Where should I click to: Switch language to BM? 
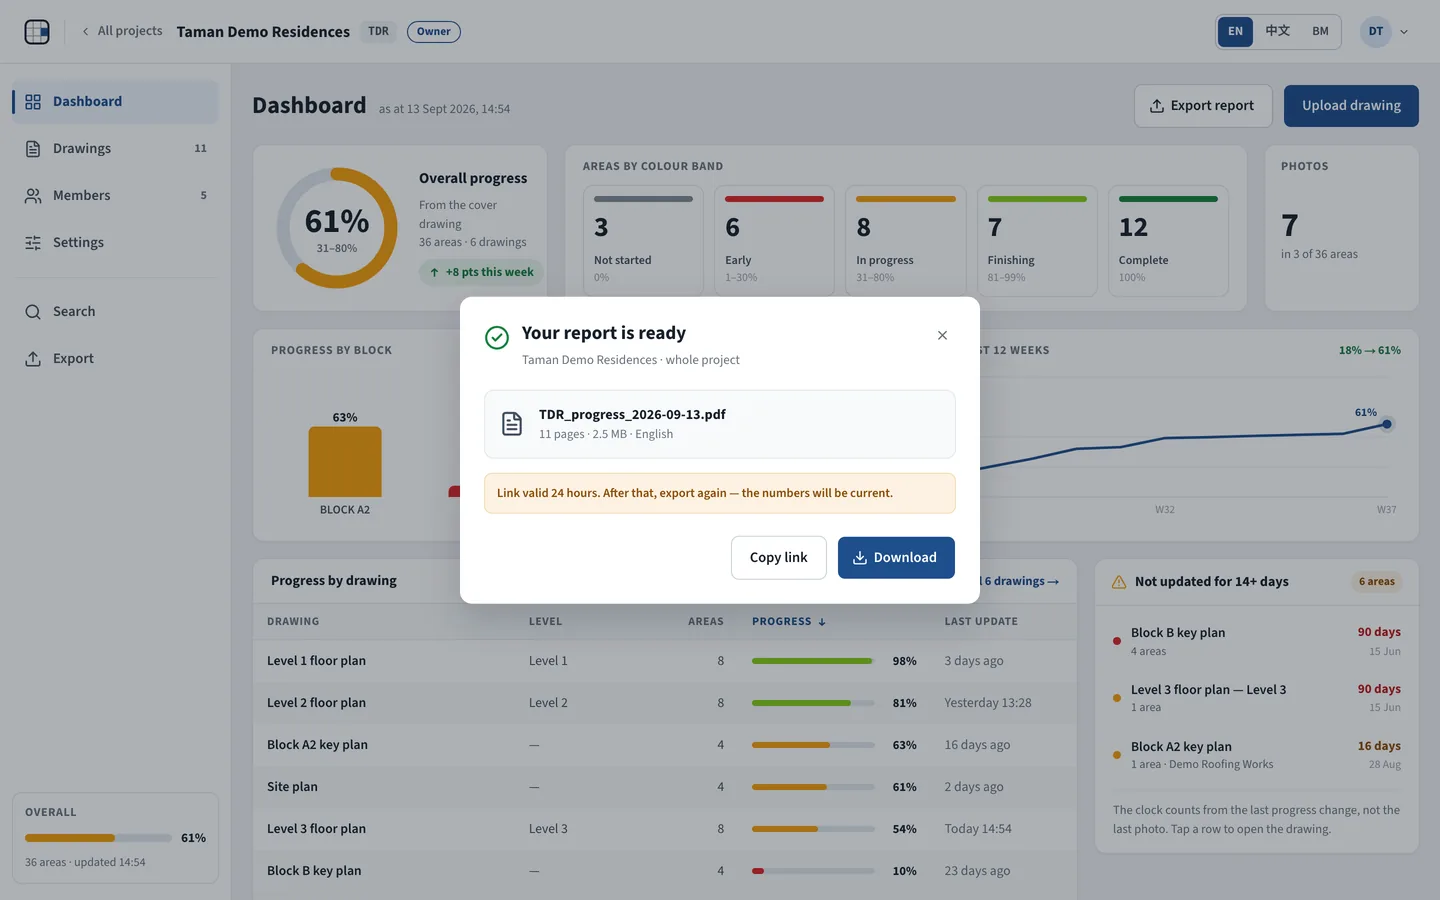tap(1320, 31)
